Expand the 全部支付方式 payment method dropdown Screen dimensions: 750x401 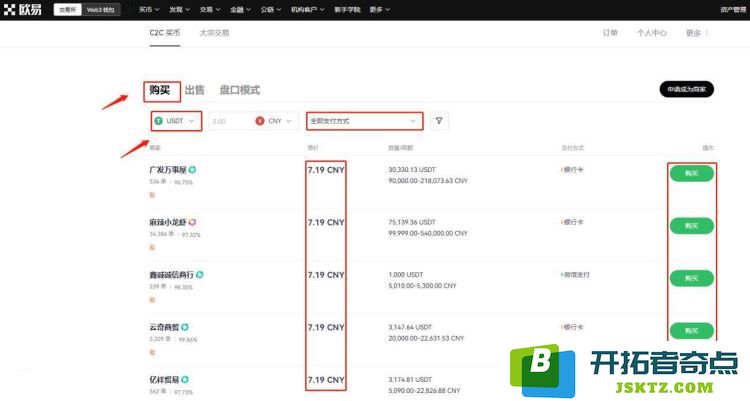[x=364, y=121]
